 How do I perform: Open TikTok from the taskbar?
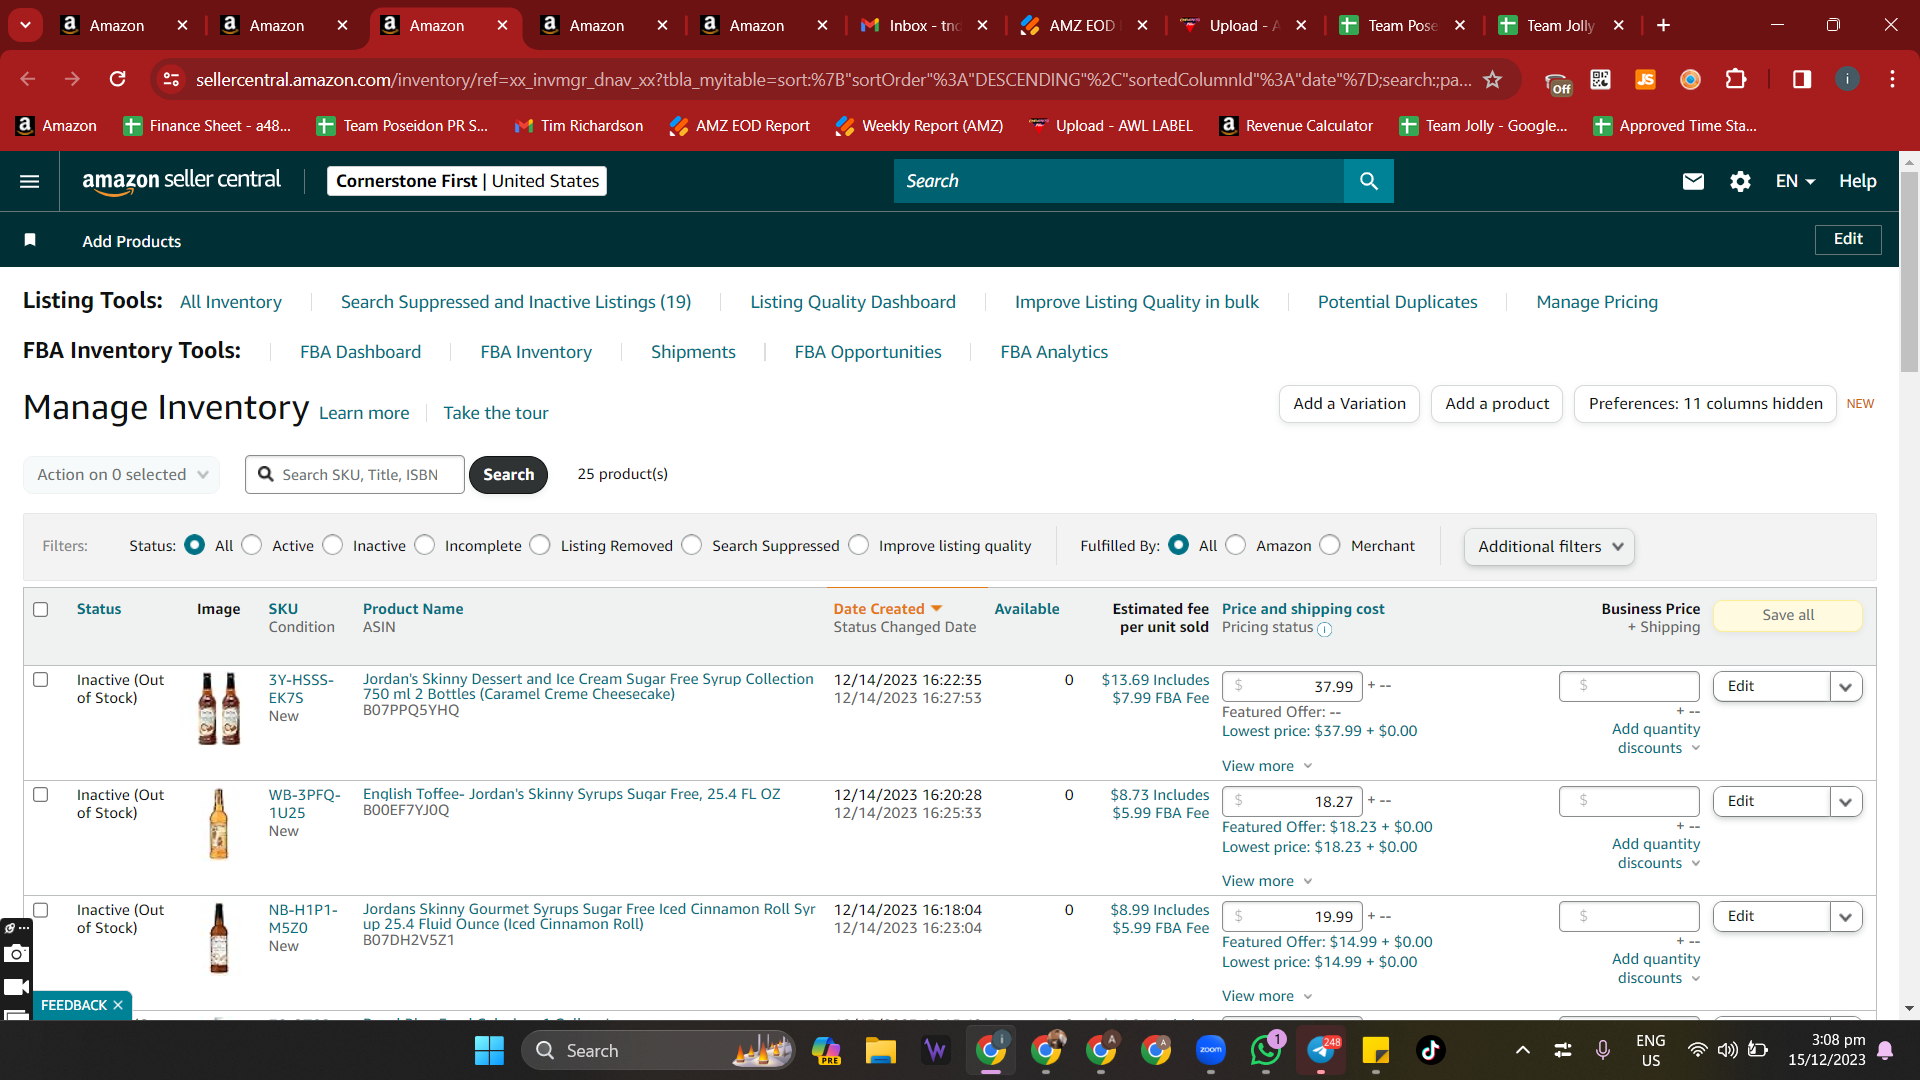pos(1431,1051)
